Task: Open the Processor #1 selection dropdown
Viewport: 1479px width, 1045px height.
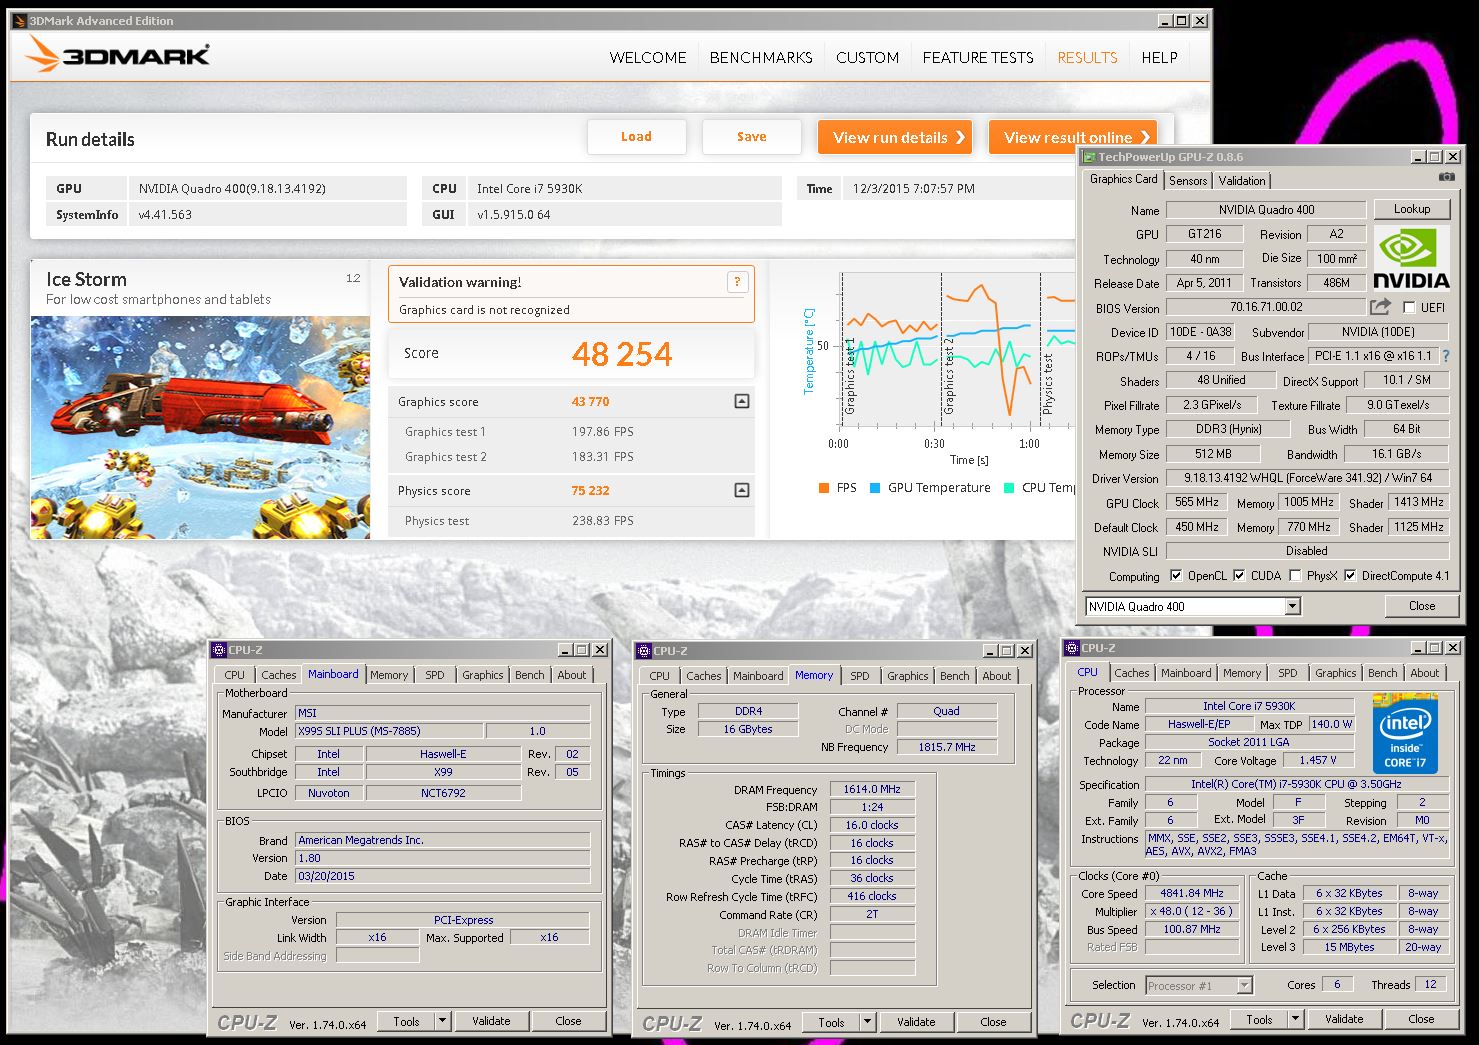Action: click(x=1244, y=985)
